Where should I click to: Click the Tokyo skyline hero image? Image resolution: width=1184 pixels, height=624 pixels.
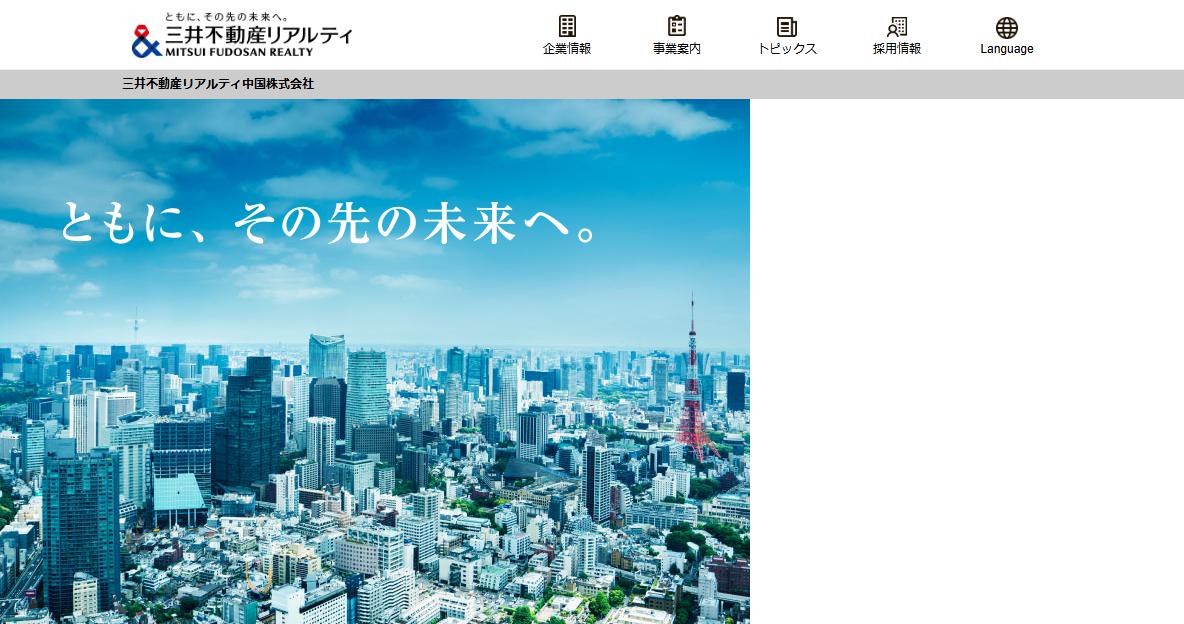375,361
